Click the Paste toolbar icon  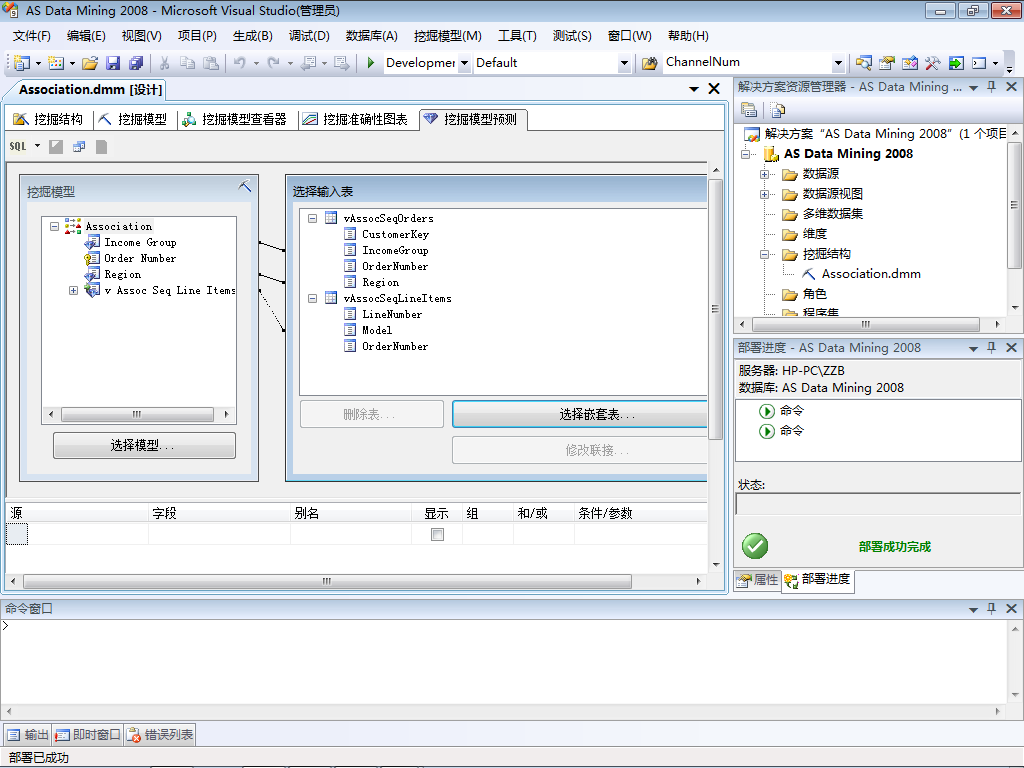click(211, 63)
